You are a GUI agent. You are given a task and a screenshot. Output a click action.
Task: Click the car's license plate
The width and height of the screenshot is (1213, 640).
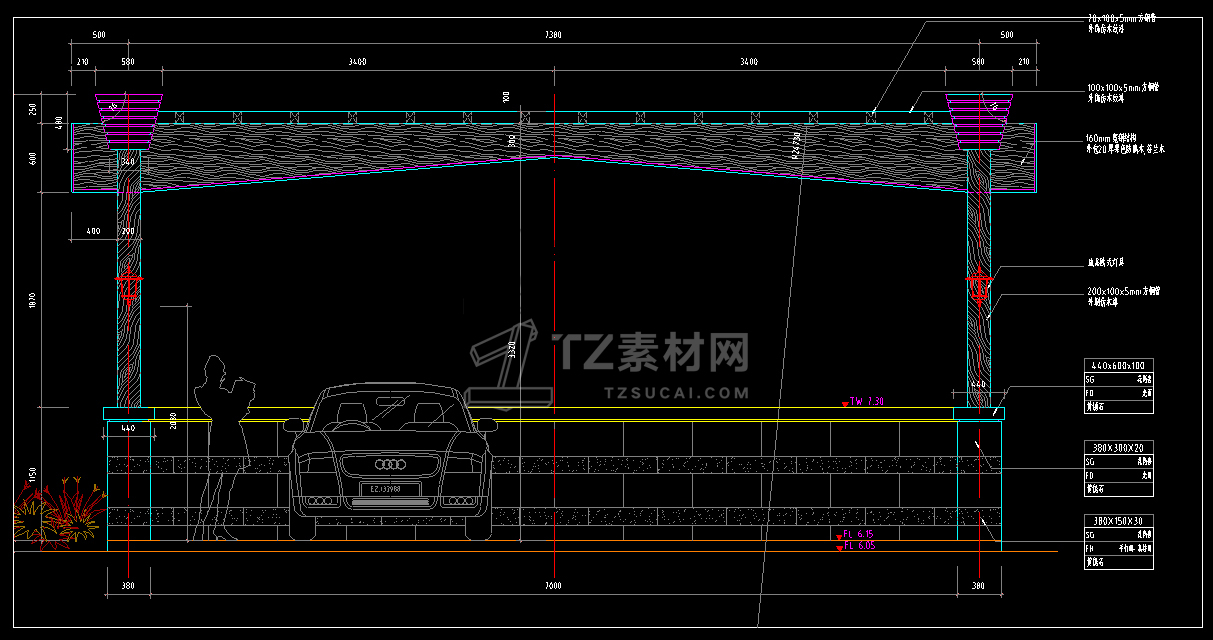(x=380, y=489)
